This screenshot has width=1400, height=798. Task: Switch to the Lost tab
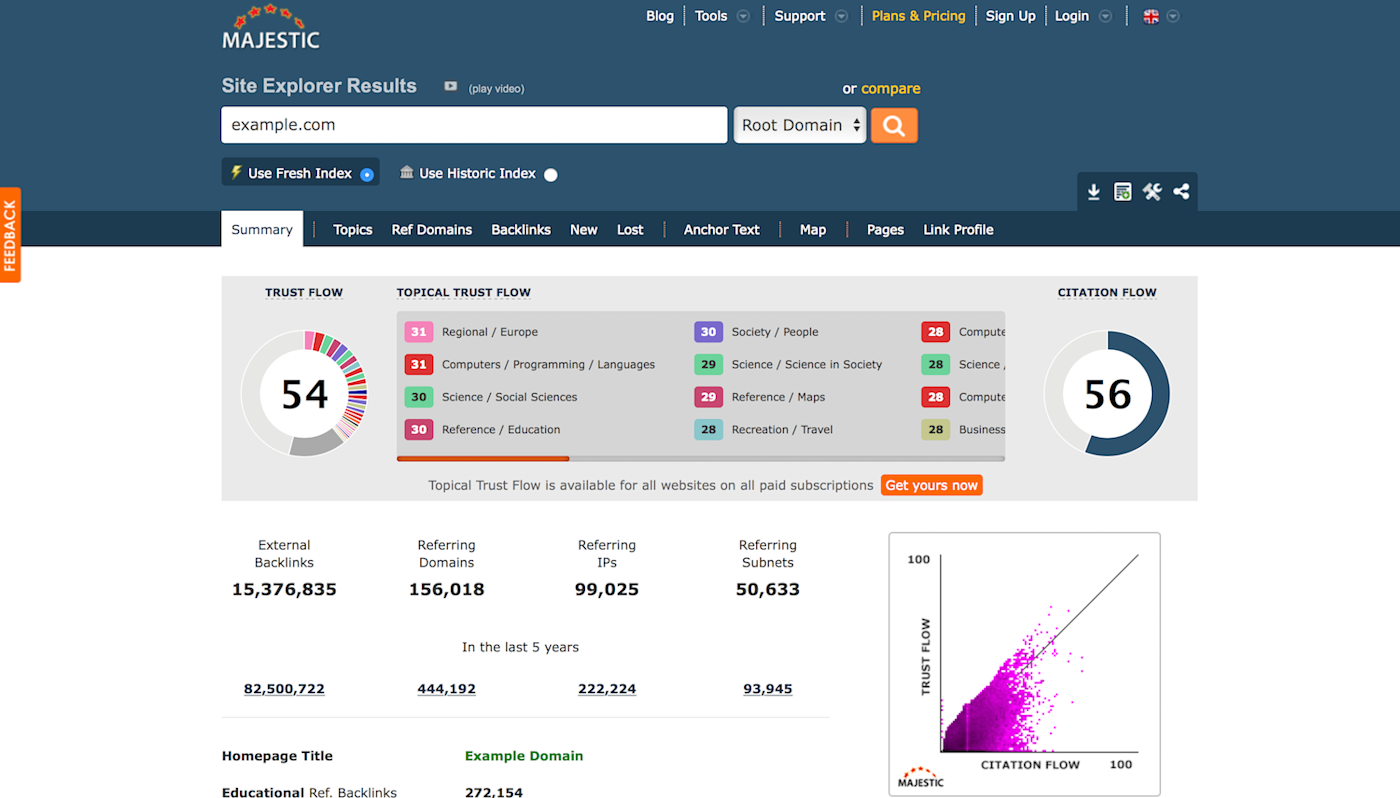630,230
